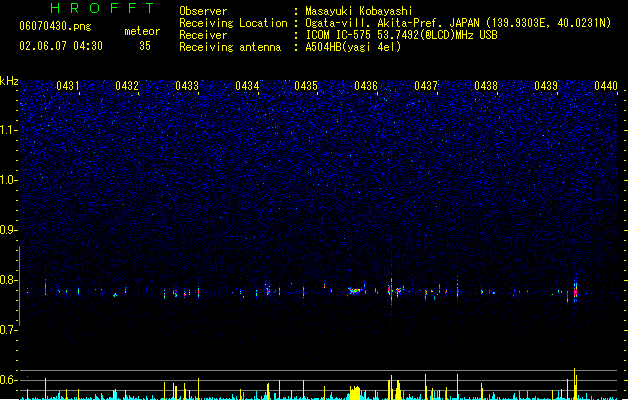
Task: Click the Receiver label
Action: (203, 35)
